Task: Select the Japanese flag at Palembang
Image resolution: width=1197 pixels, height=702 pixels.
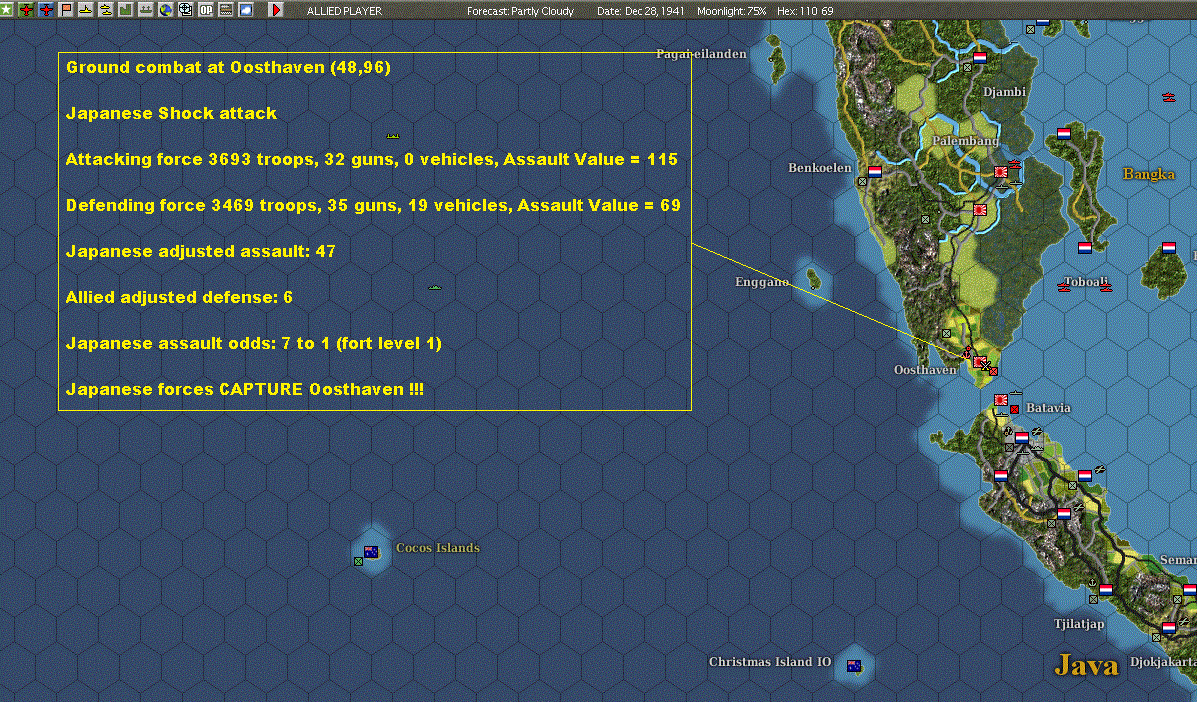Action: 1001,172
